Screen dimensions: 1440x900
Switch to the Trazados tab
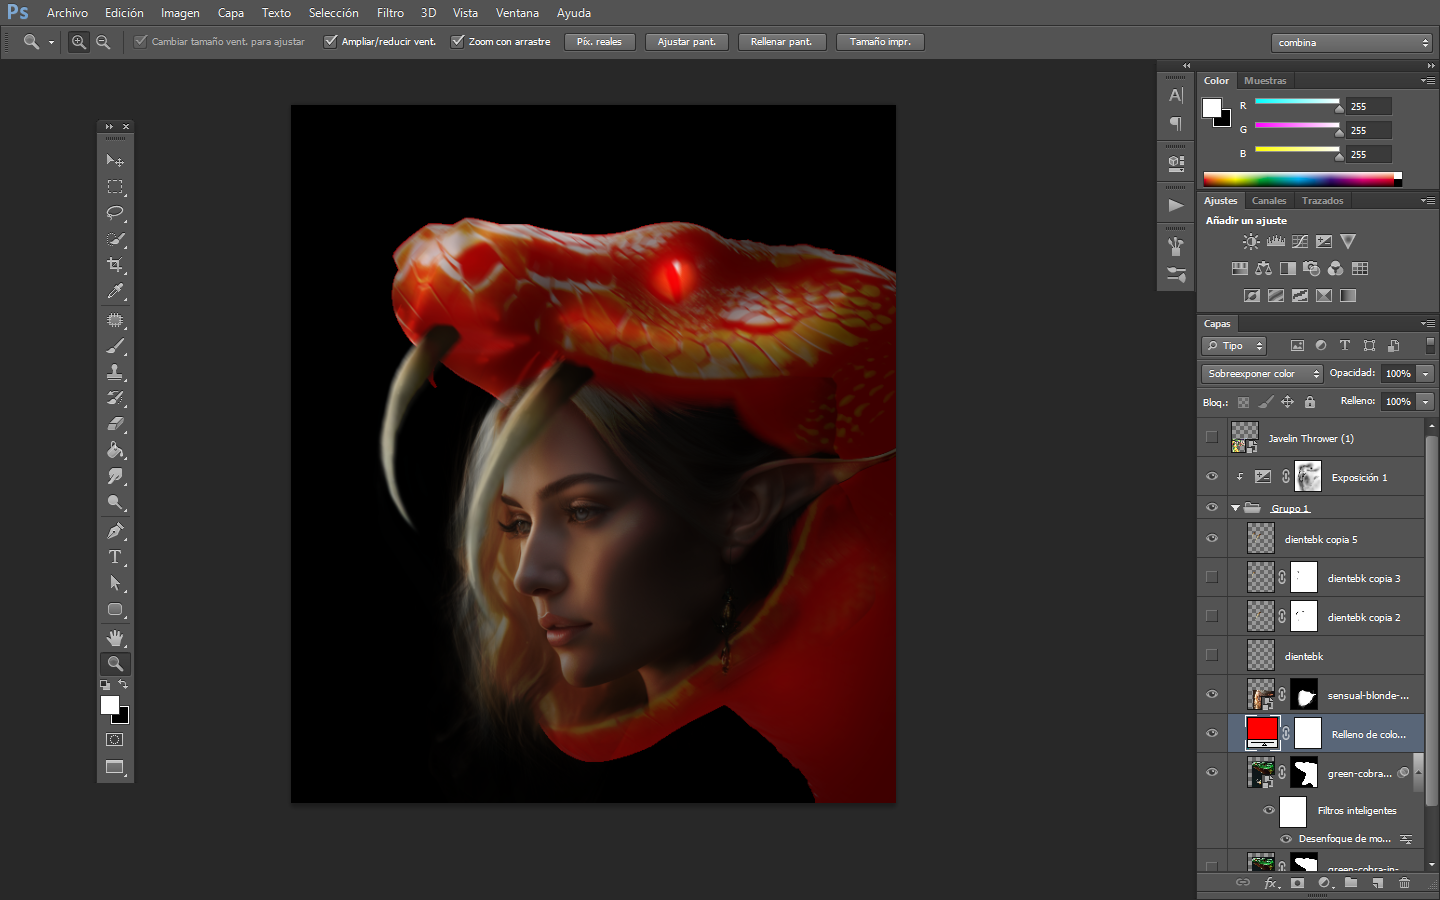pyautogui.click(x=1322, y=201)
